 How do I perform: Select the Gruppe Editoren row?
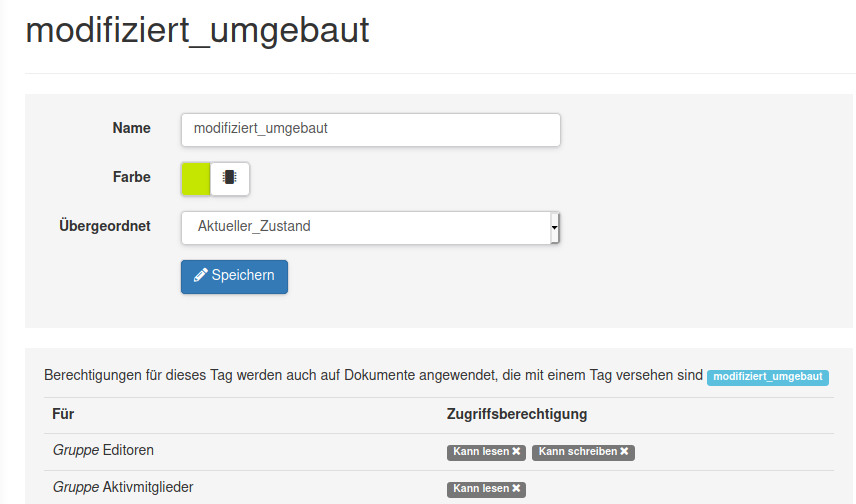click(x=439, y=452)
